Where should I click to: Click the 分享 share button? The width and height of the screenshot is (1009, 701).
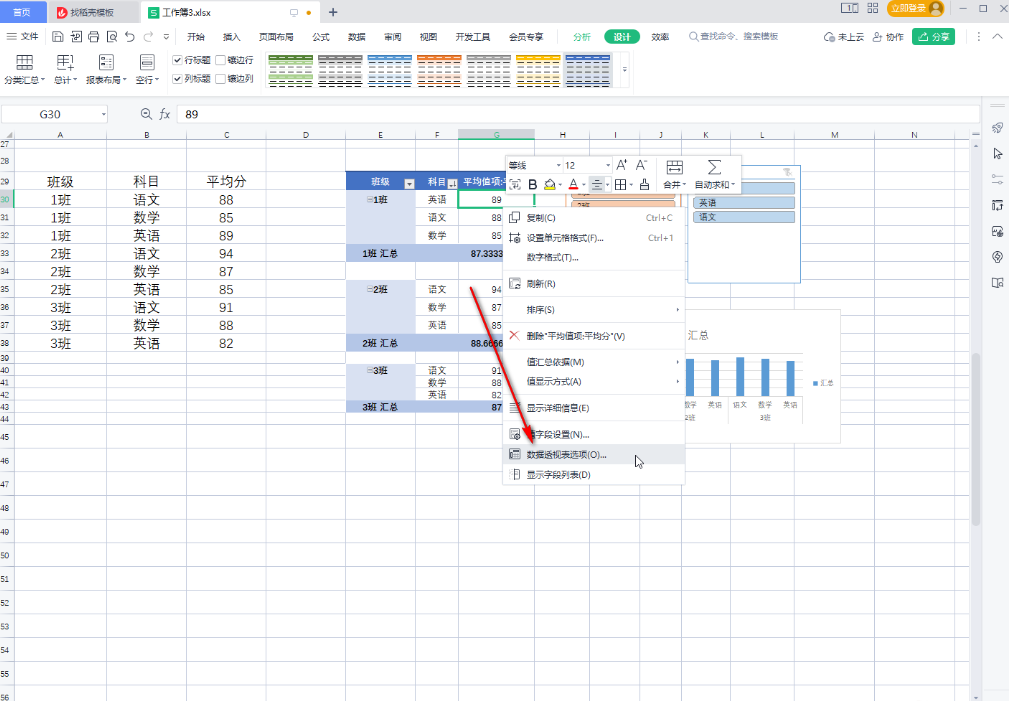(x=933, y=37)
